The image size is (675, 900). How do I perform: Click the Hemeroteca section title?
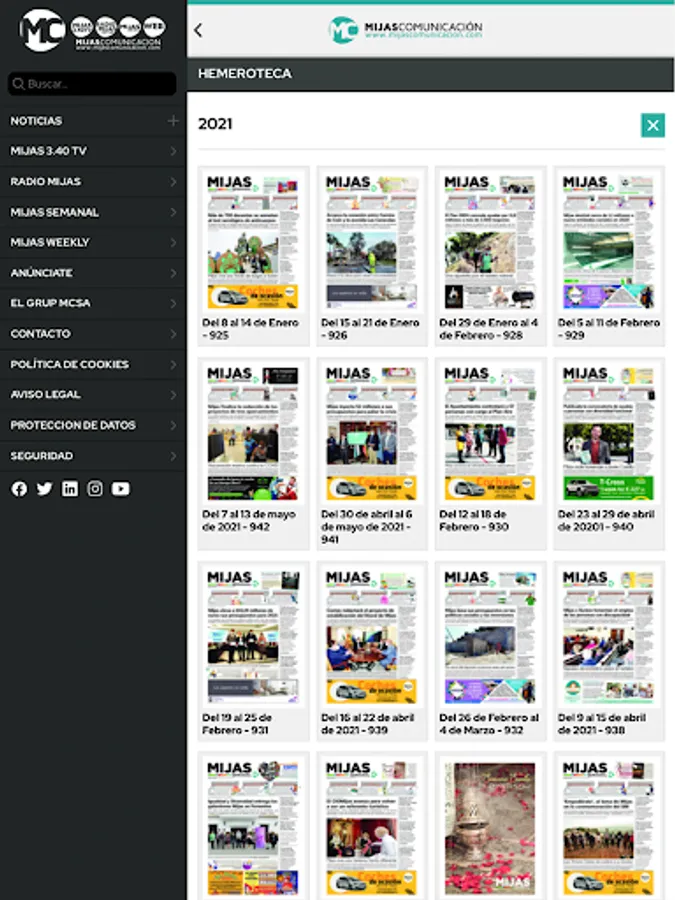[x=245, y=73]
